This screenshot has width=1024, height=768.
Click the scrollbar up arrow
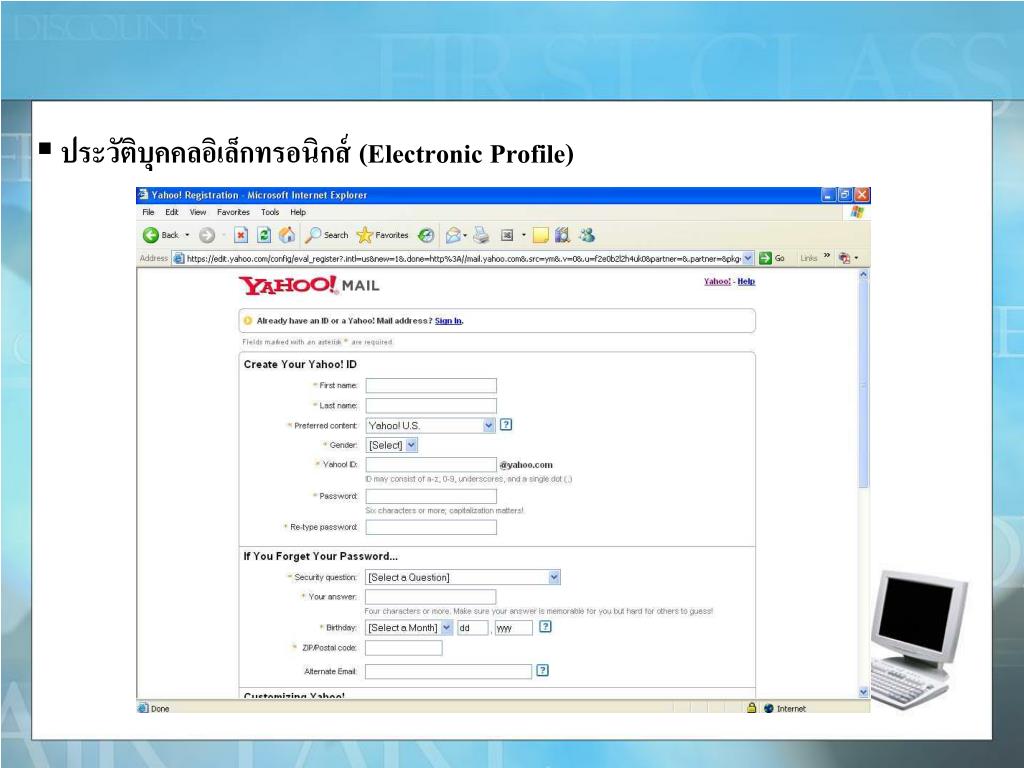click(863, 275)
